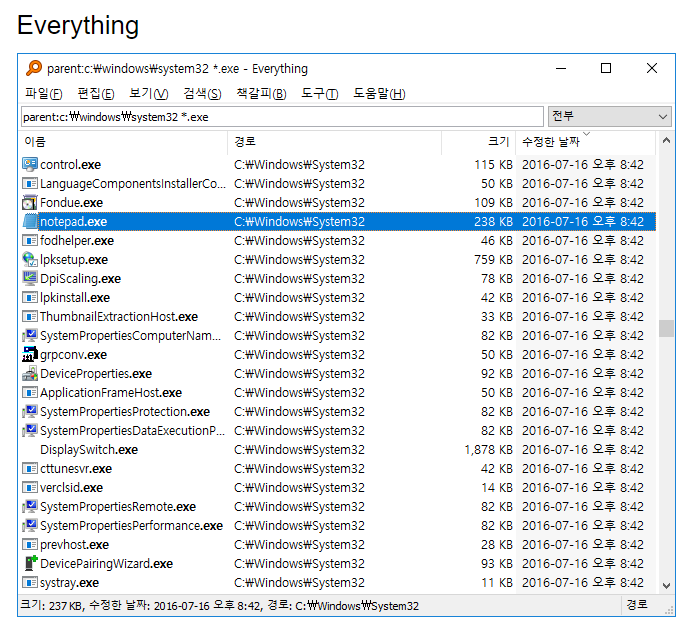The height and width of the screenshot is (634, 680).
Task: Click the search query input field
Action: pos(282,117)
